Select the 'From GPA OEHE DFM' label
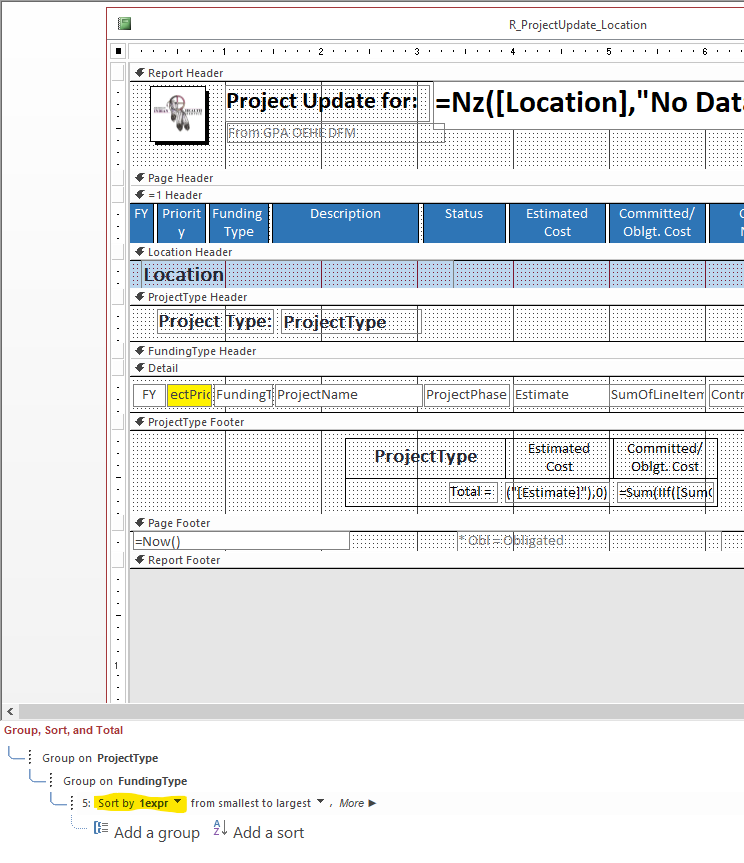Screen dimensions: 744x863 (x=335, y=133)
